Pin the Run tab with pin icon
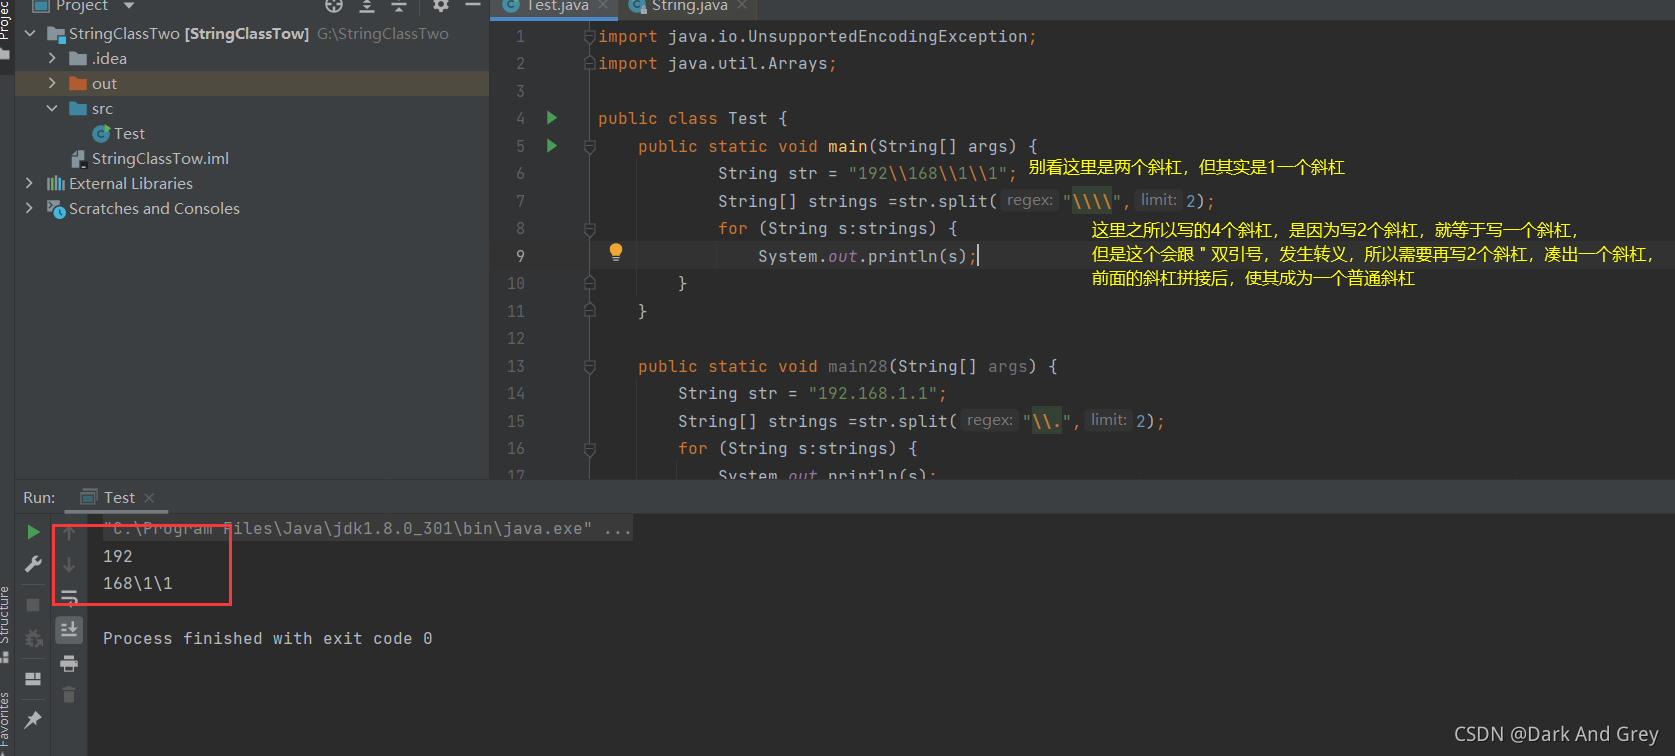This screenshot has height=756, width=1675. pos(33,719)
